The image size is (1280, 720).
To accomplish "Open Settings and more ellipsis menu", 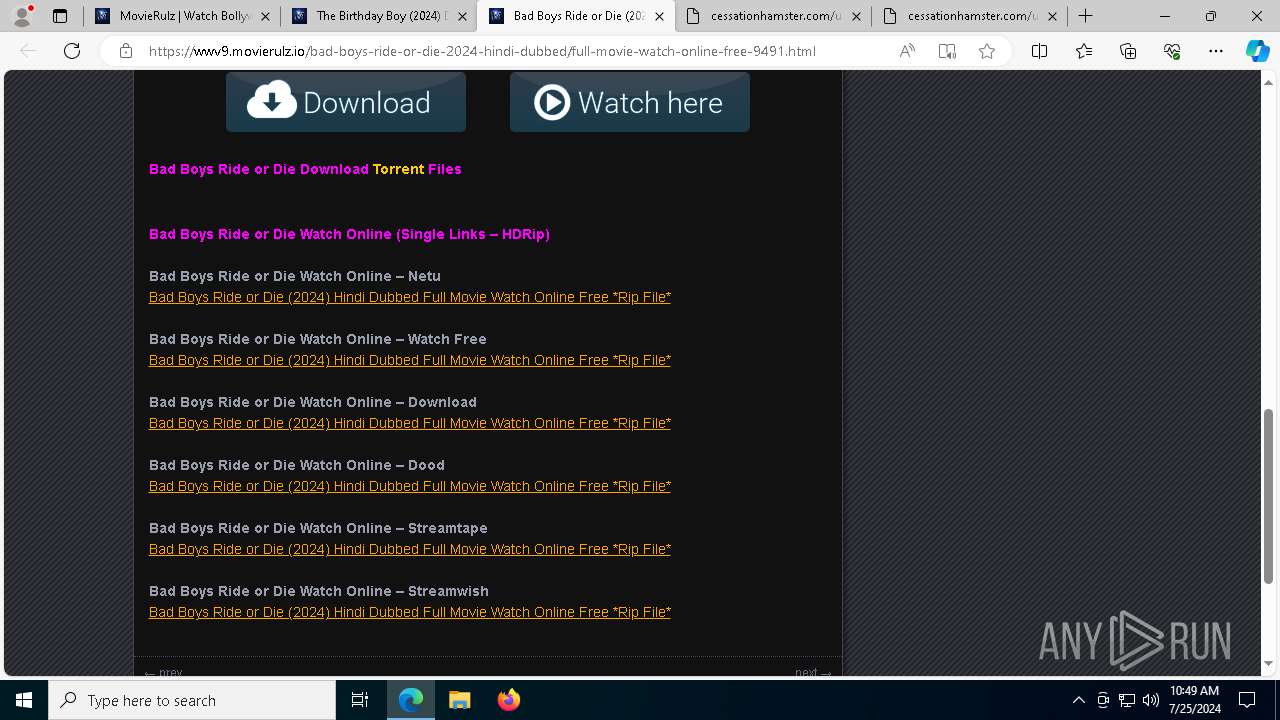I will coord(1216,51).
